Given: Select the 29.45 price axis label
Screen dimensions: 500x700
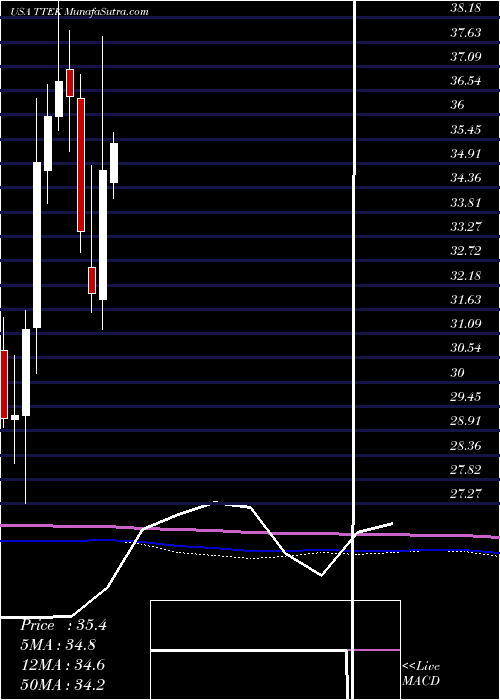Looking at the screenshot, I should coord(466,397).
